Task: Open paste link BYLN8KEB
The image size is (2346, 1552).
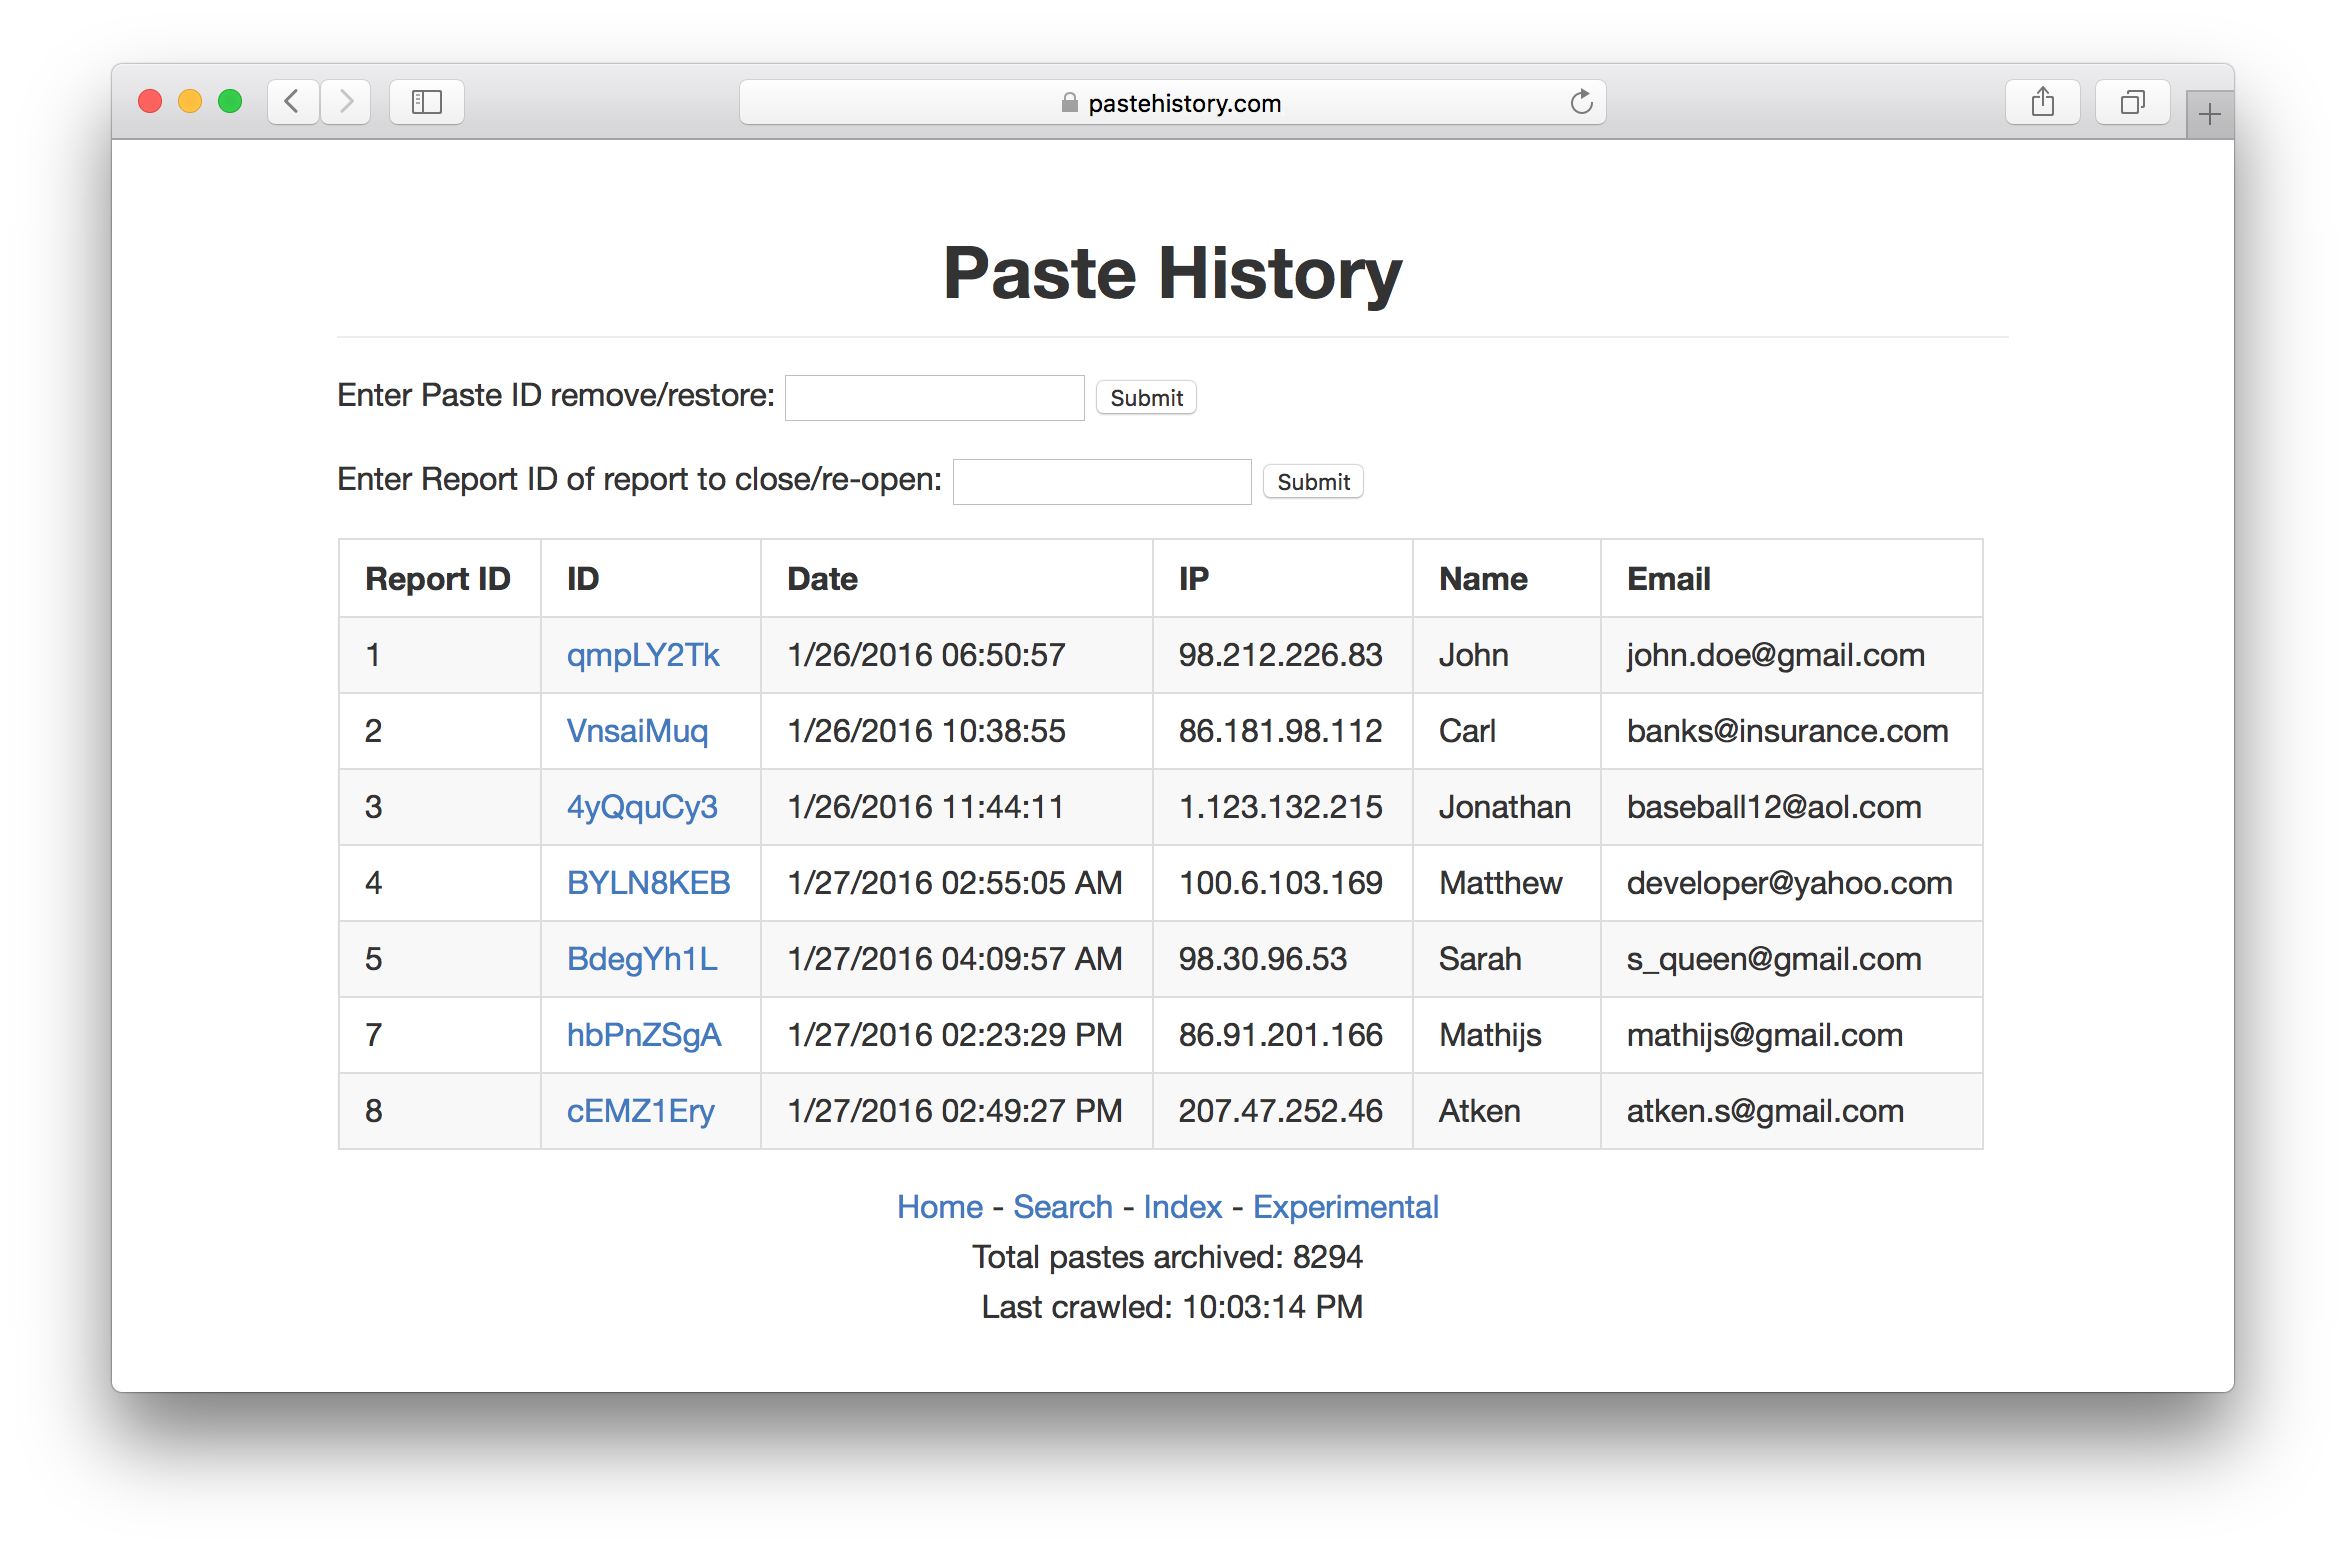Action: click(x=648, y=883)
